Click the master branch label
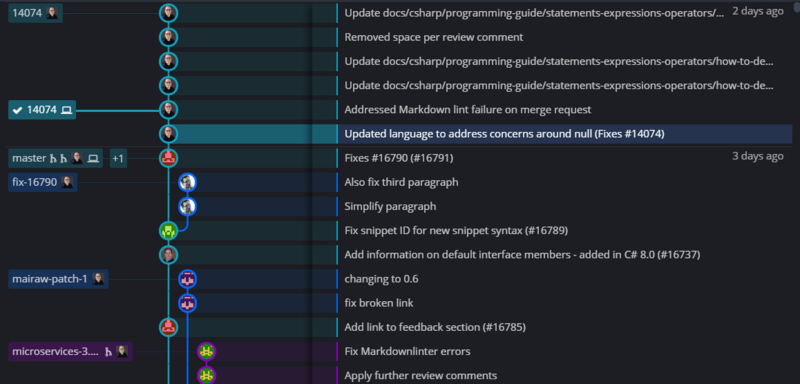The image size is (800, 384). (x=56, y=158)
